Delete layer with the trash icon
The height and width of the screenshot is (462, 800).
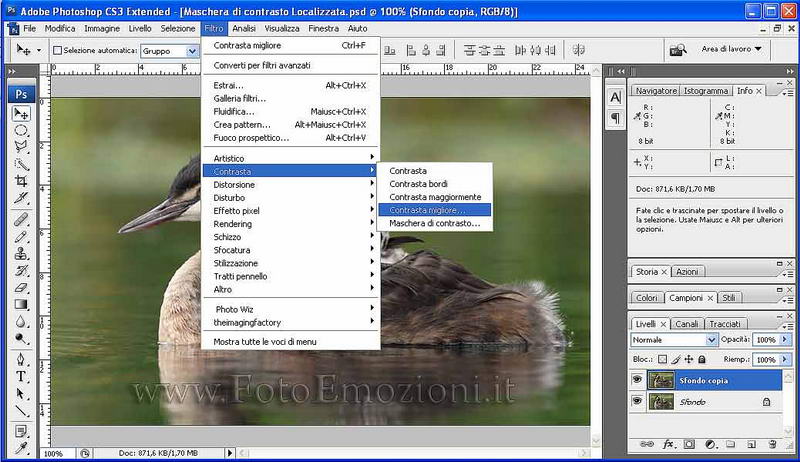click(772, 444)
